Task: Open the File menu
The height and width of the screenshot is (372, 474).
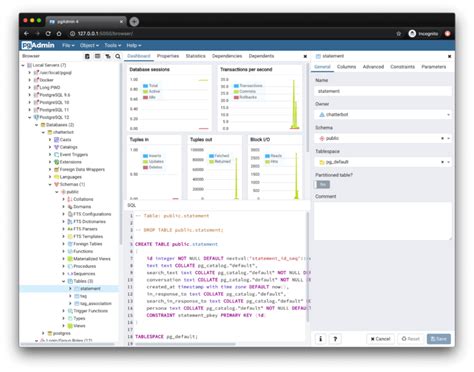Action: 68,45
